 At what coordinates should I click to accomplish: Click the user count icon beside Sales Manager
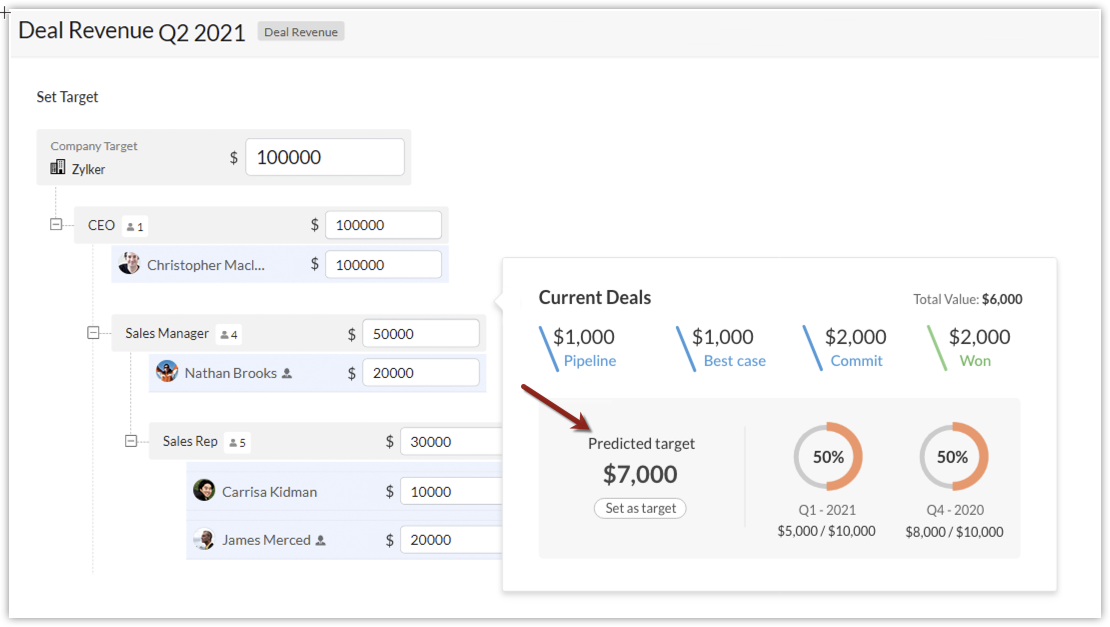point(225,334)
